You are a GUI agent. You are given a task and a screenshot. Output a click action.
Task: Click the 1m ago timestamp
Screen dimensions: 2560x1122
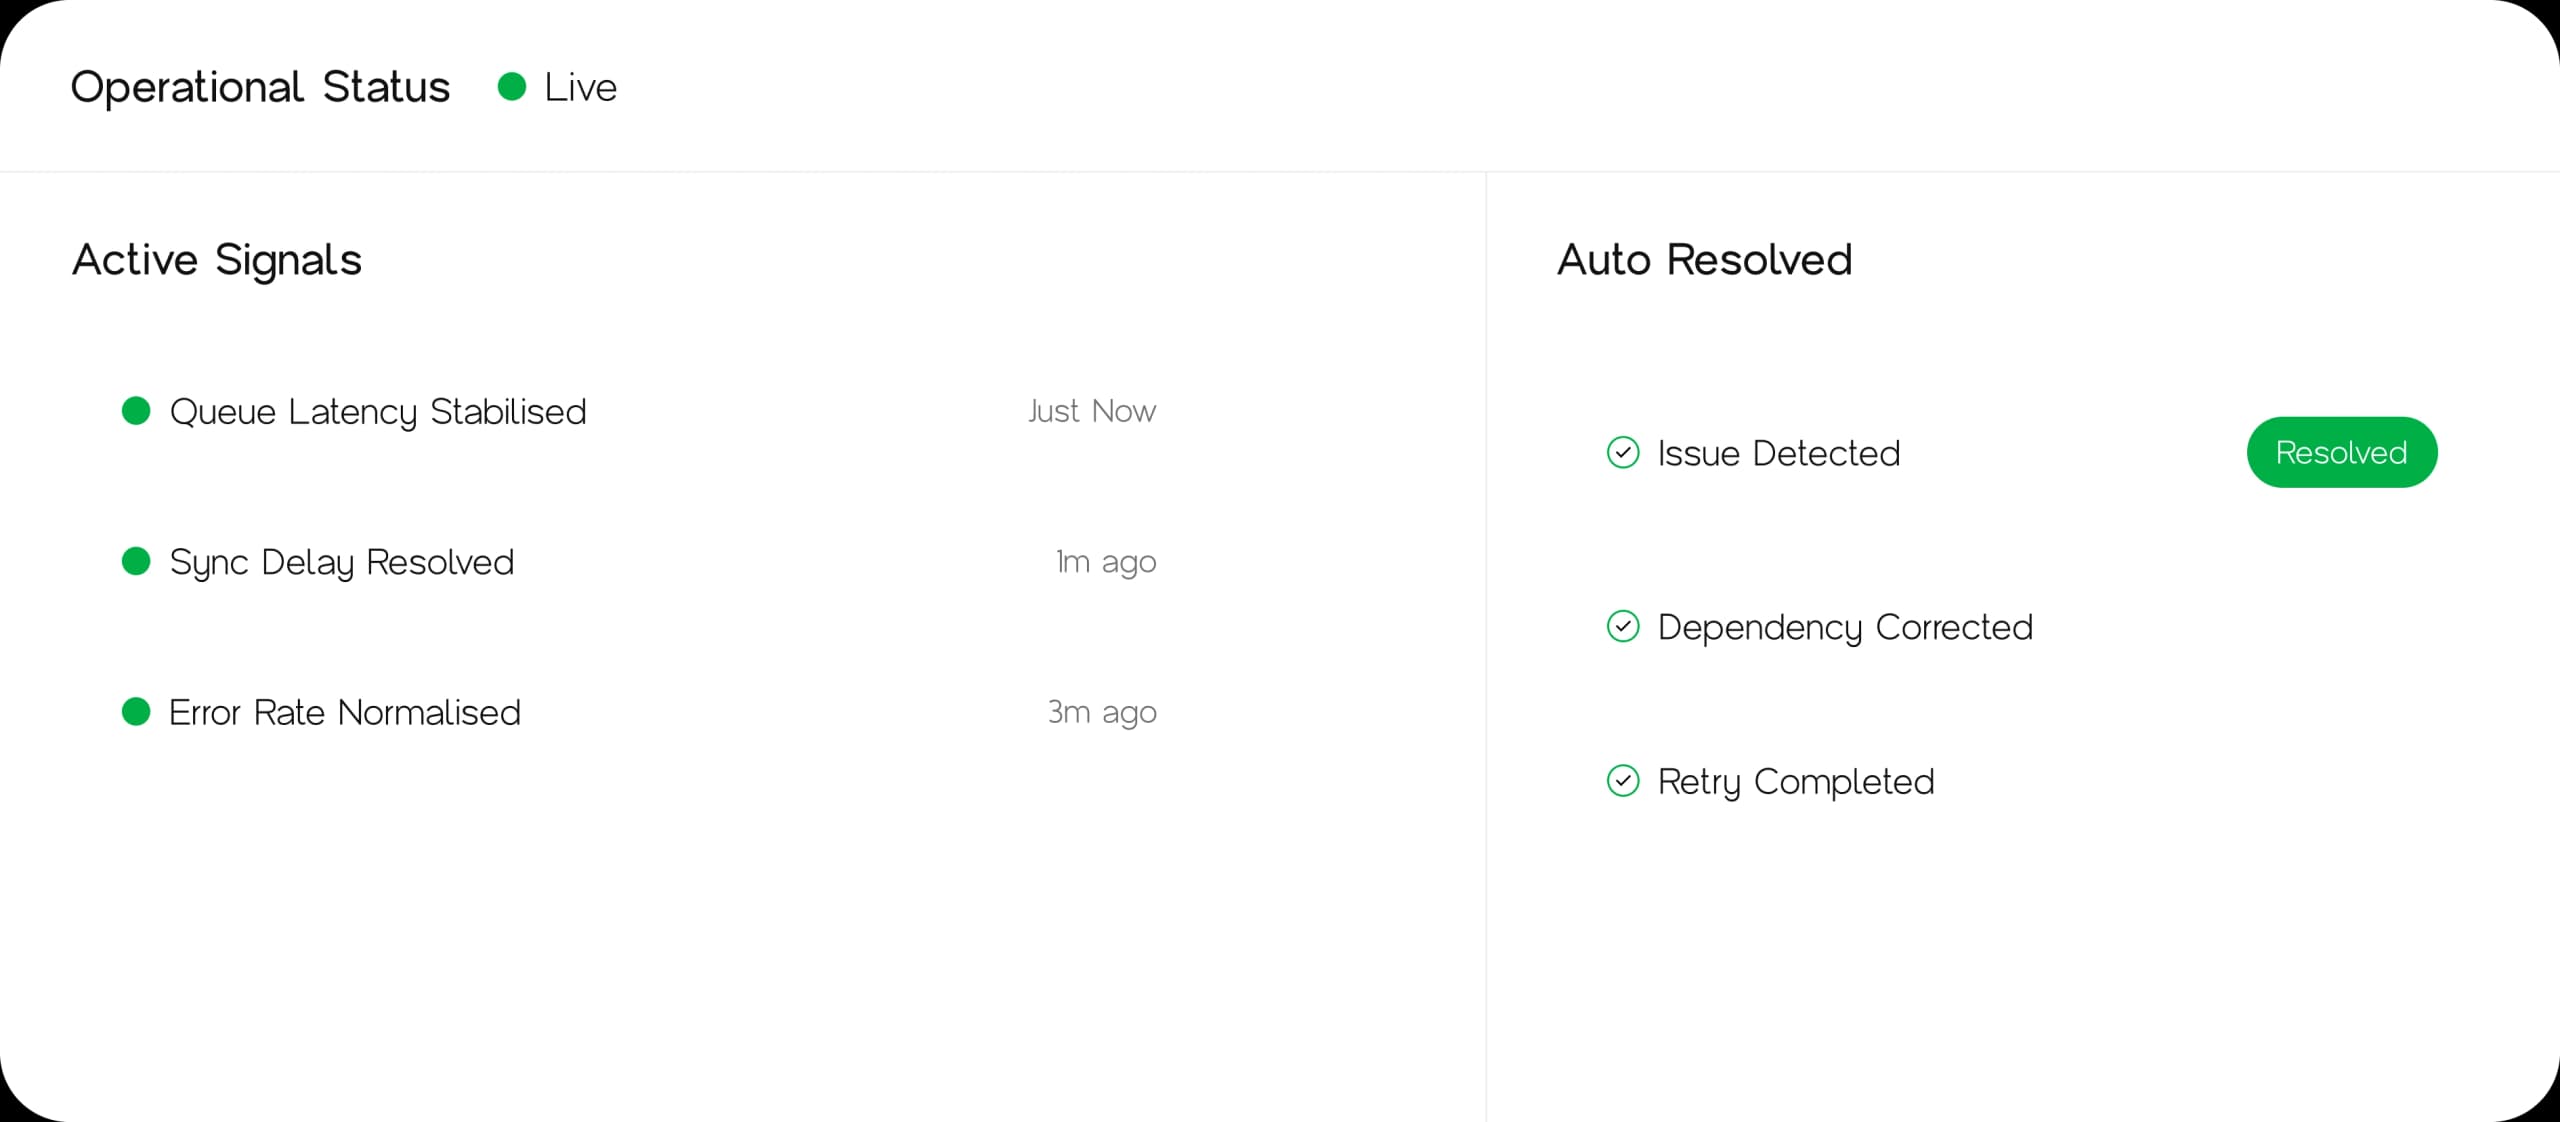click(1106, 562)
